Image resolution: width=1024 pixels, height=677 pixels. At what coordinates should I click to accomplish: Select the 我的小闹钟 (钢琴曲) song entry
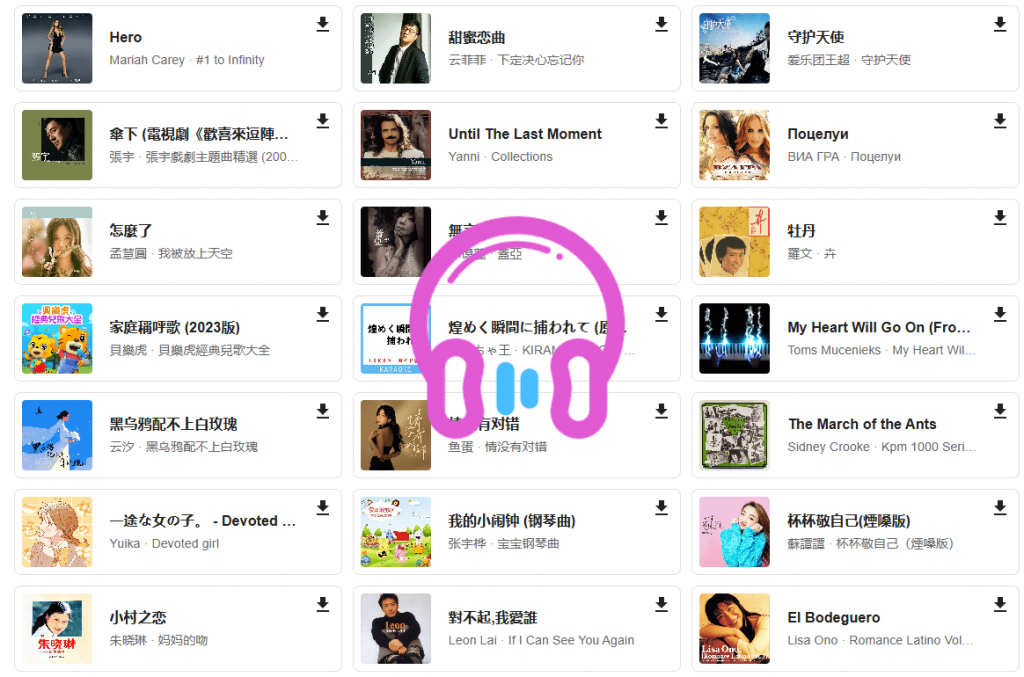coord(517,532)
